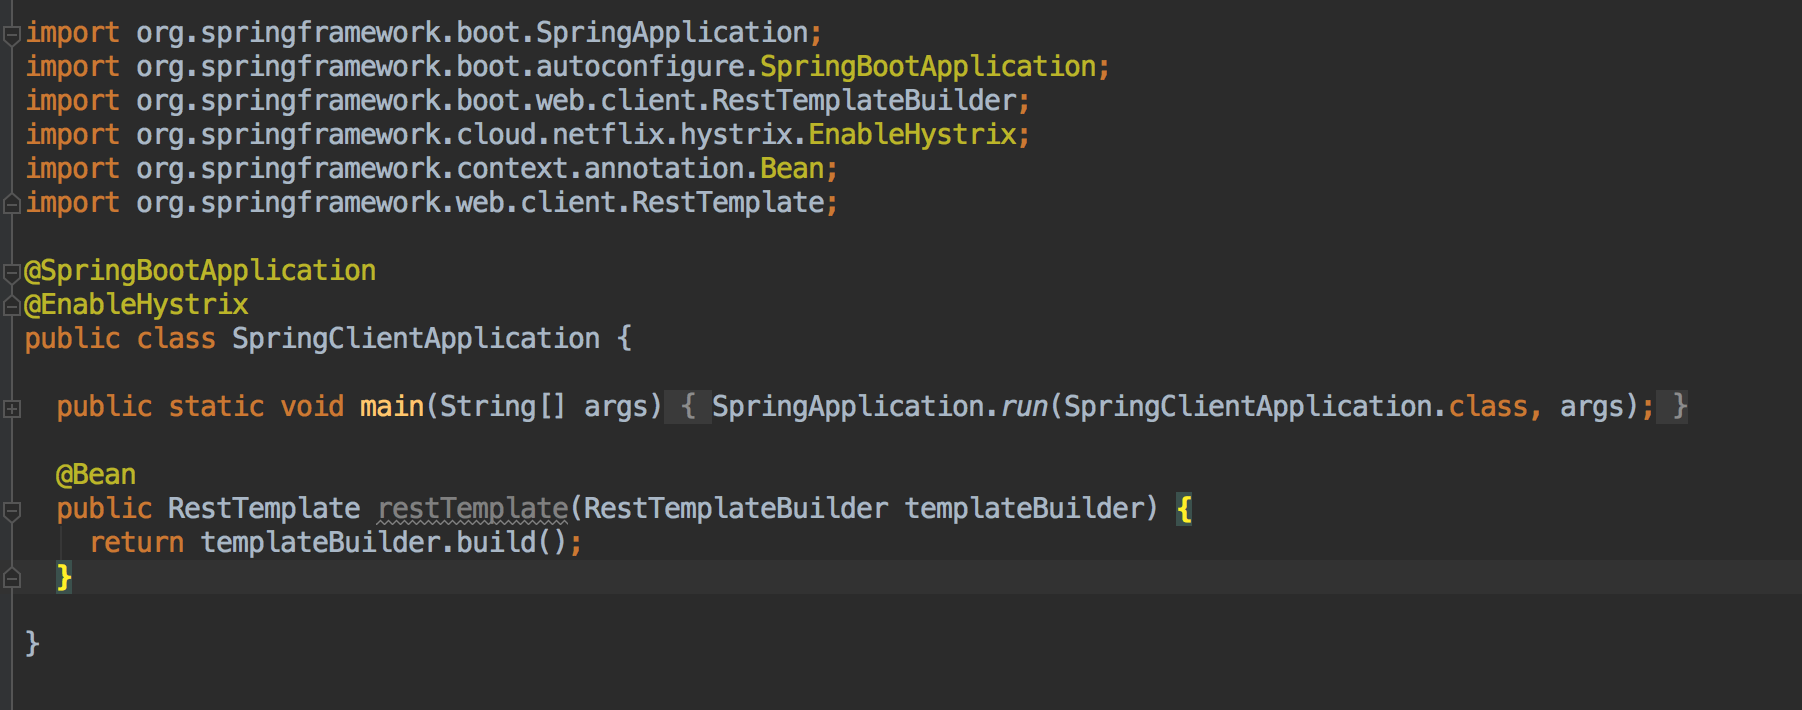Click the @Bean annotation above restTemplate
This screenshot has width=1802, height=710.
pyautogui.click(x=96, y=474)
